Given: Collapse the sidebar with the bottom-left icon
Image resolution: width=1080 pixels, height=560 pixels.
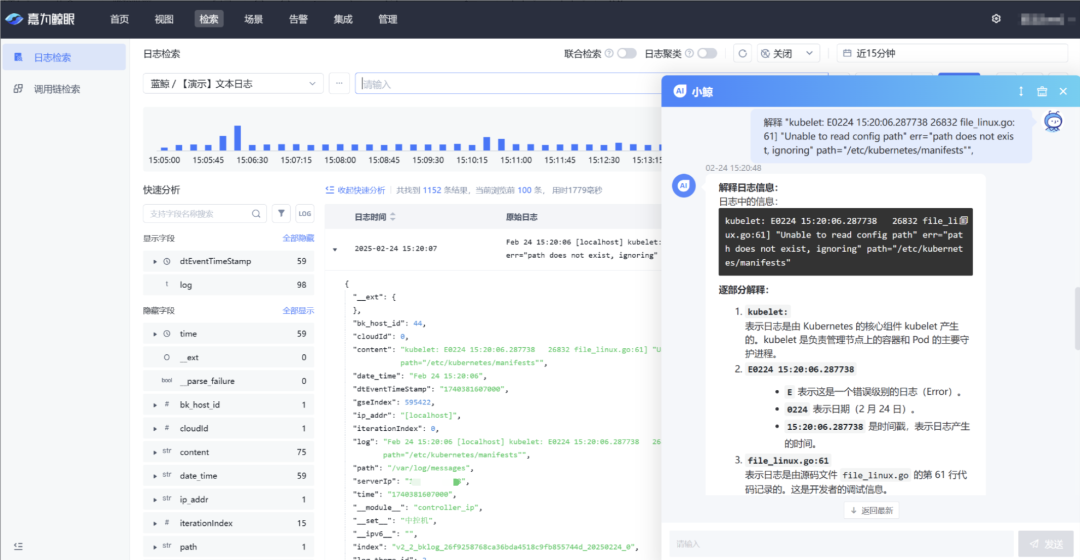Looking at the screenshot, I should (x=19, y=546).
